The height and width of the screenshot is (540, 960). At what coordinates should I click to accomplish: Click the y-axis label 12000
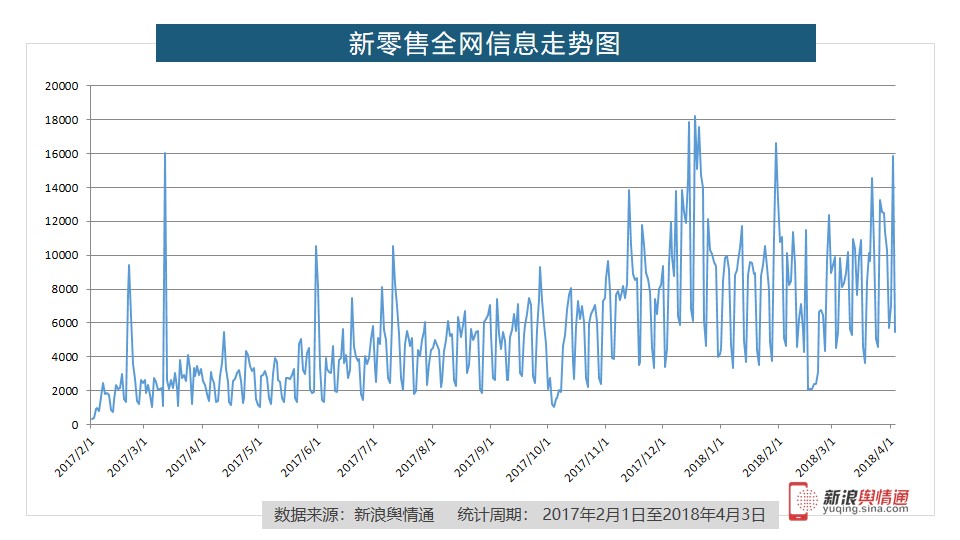point(61,221)
